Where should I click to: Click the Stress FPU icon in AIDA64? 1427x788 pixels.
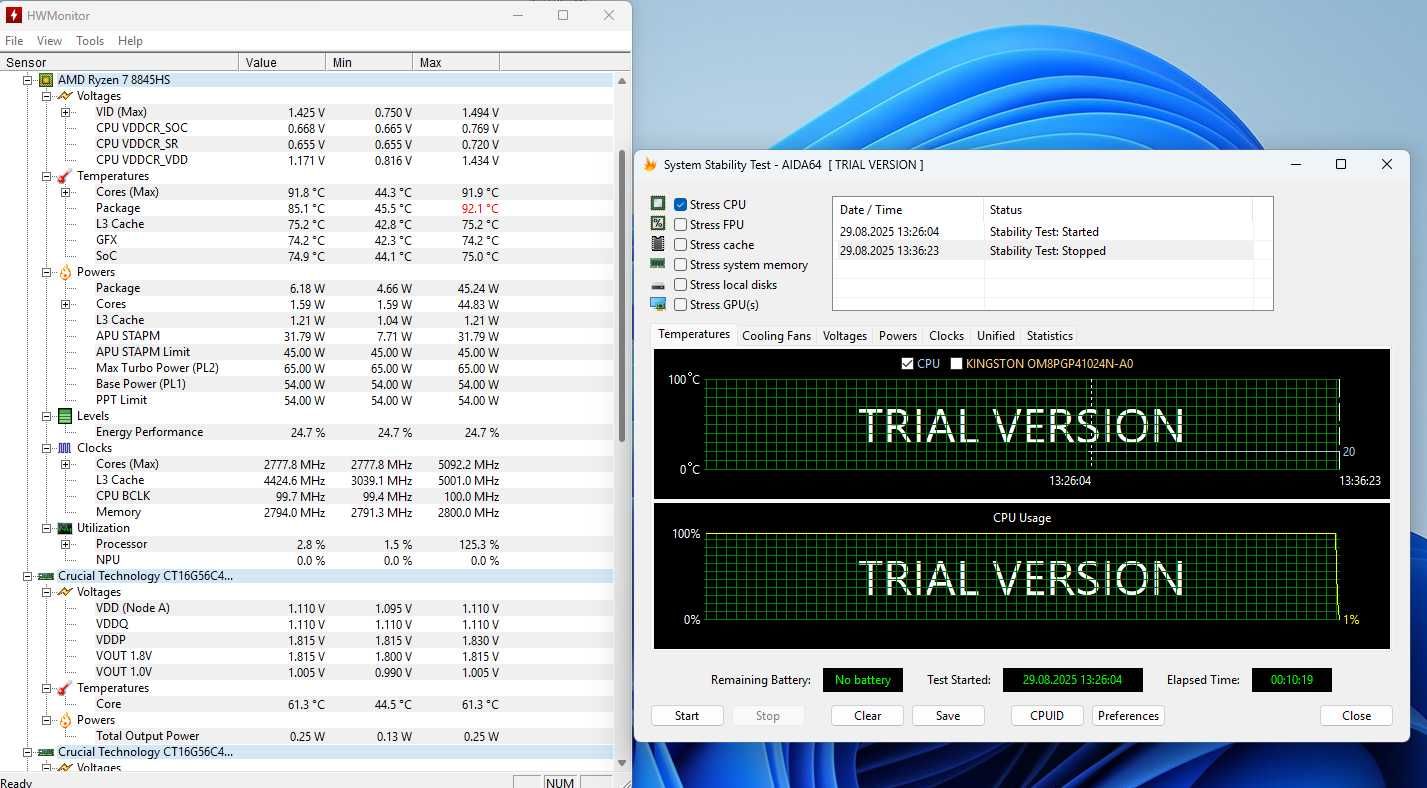click(658, 224)
